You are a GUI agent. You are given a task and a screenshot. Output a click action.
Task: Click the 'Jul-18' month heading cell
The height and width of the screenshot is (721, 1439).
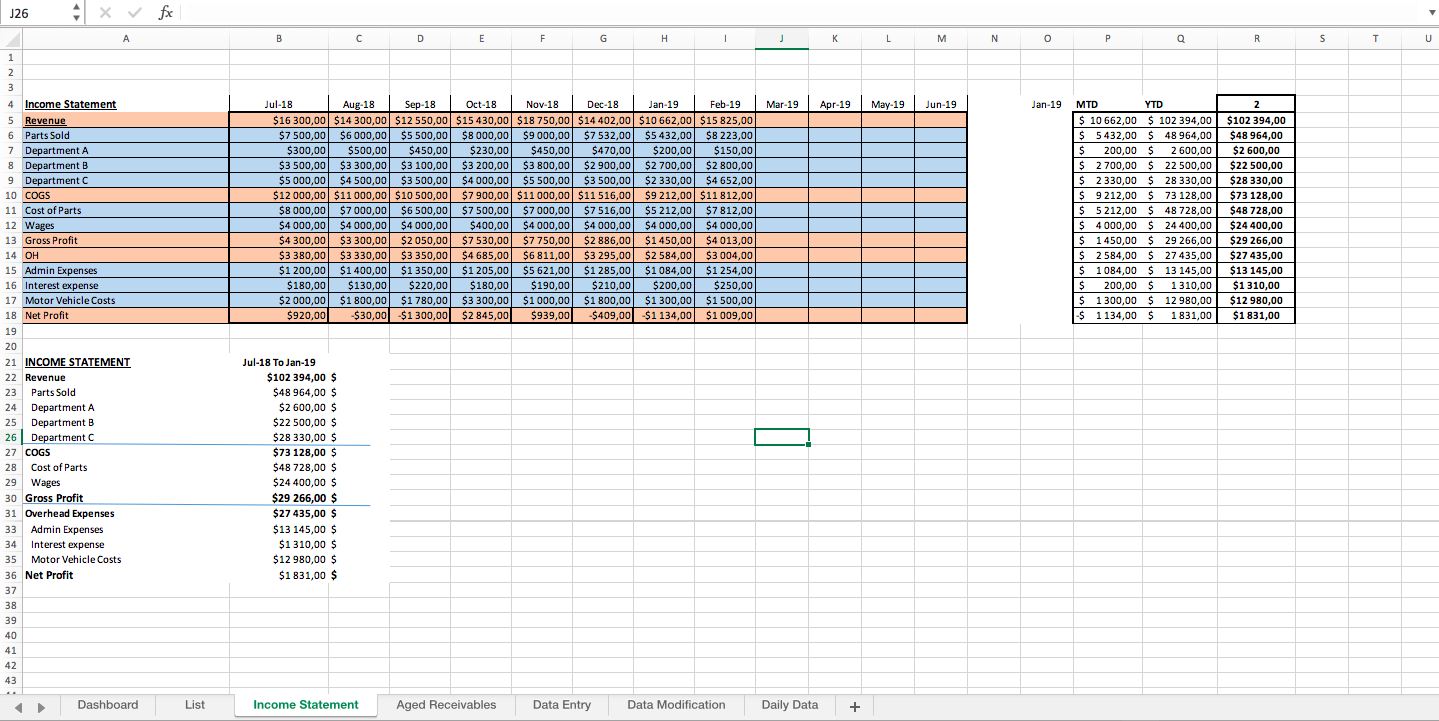tap(279, 104)
